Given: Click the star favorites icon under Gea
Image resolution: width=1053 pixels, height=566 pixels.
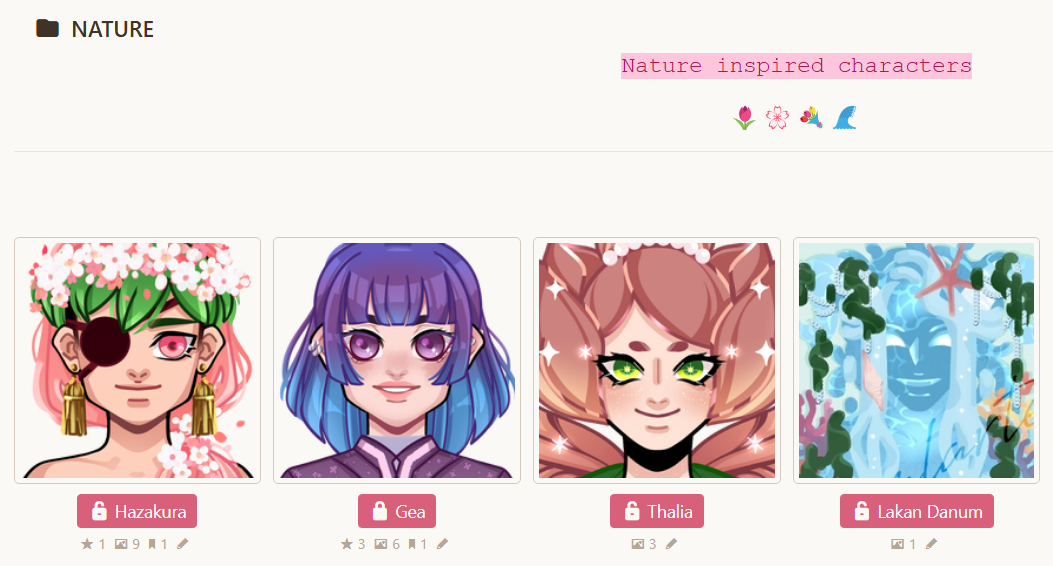Looking at the screenshot, I should (347, 544).
